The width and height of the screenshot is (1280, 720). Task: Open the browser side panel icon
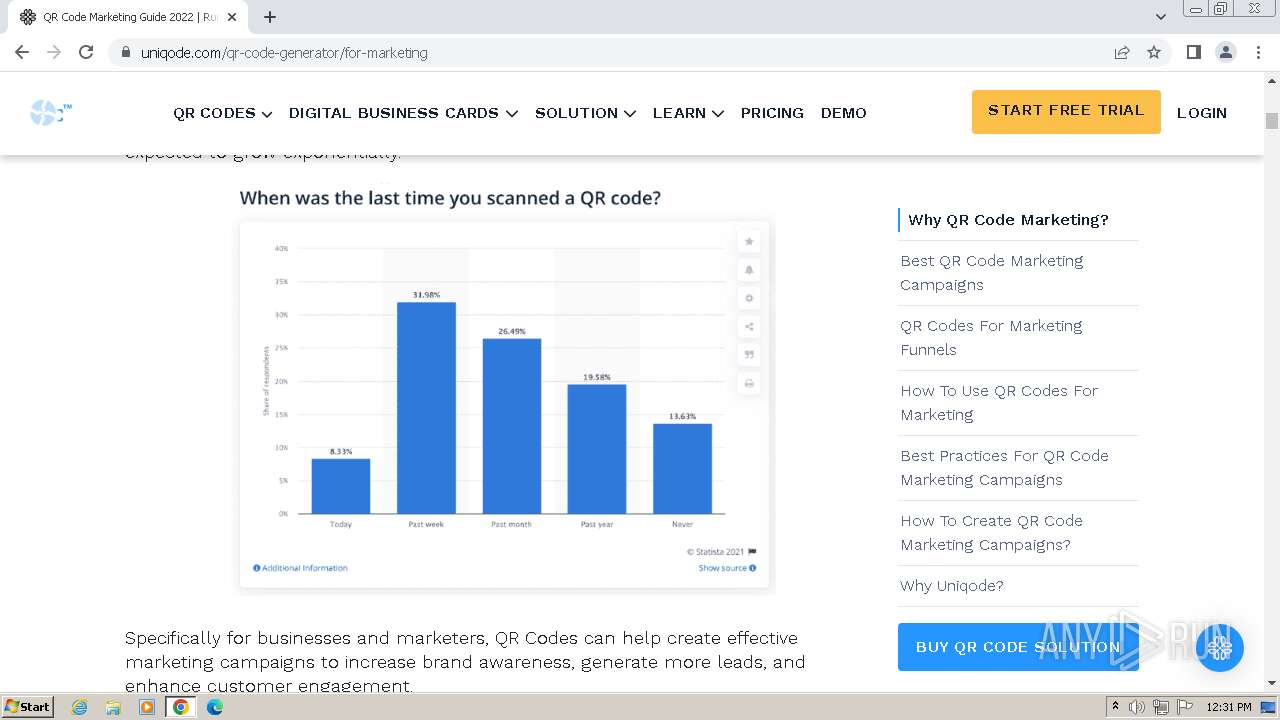click(x=1193, y=52)
